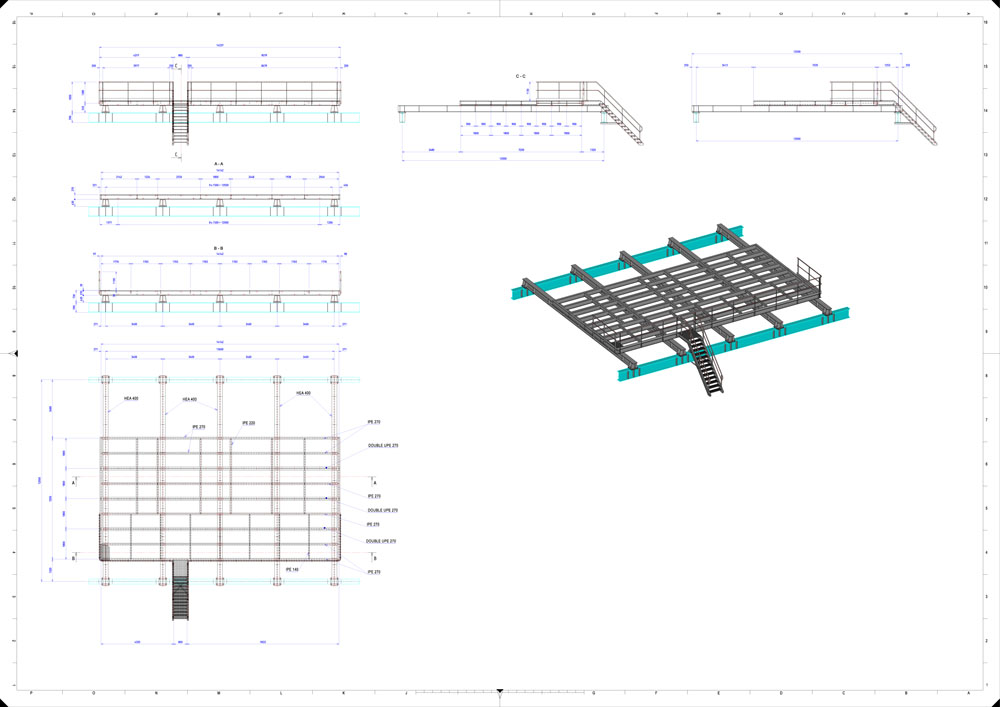The width and height of the screenshot is (1000, 707).
Task: Click the staircase below the plan view
Action: click(181, 590)
